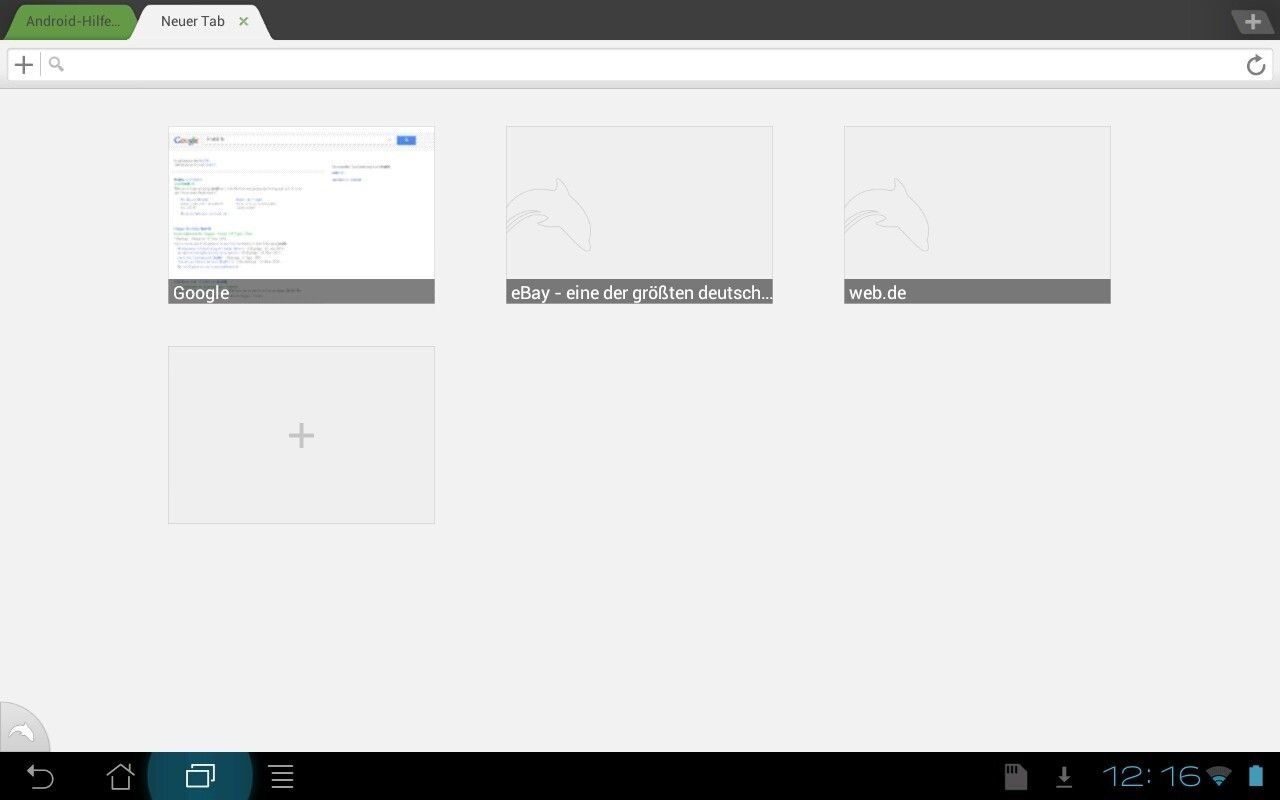The image size is (1280, 800).
Task: Switch to the Android-Hilfe tab
Action: 72,21
